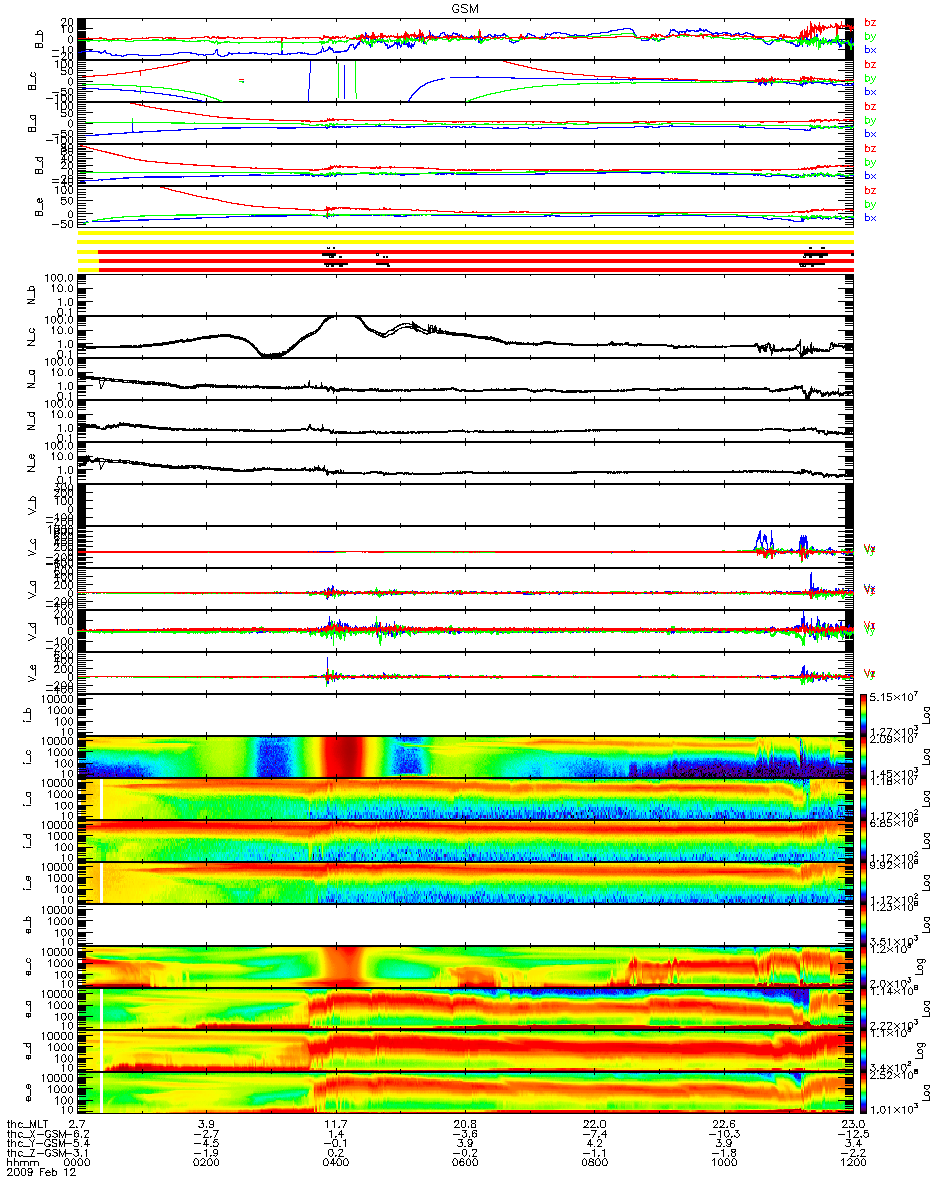This screenshot has width=930, height=1200.
Task: Click the green by legend of B_b panel
Action: pos(870,36)
